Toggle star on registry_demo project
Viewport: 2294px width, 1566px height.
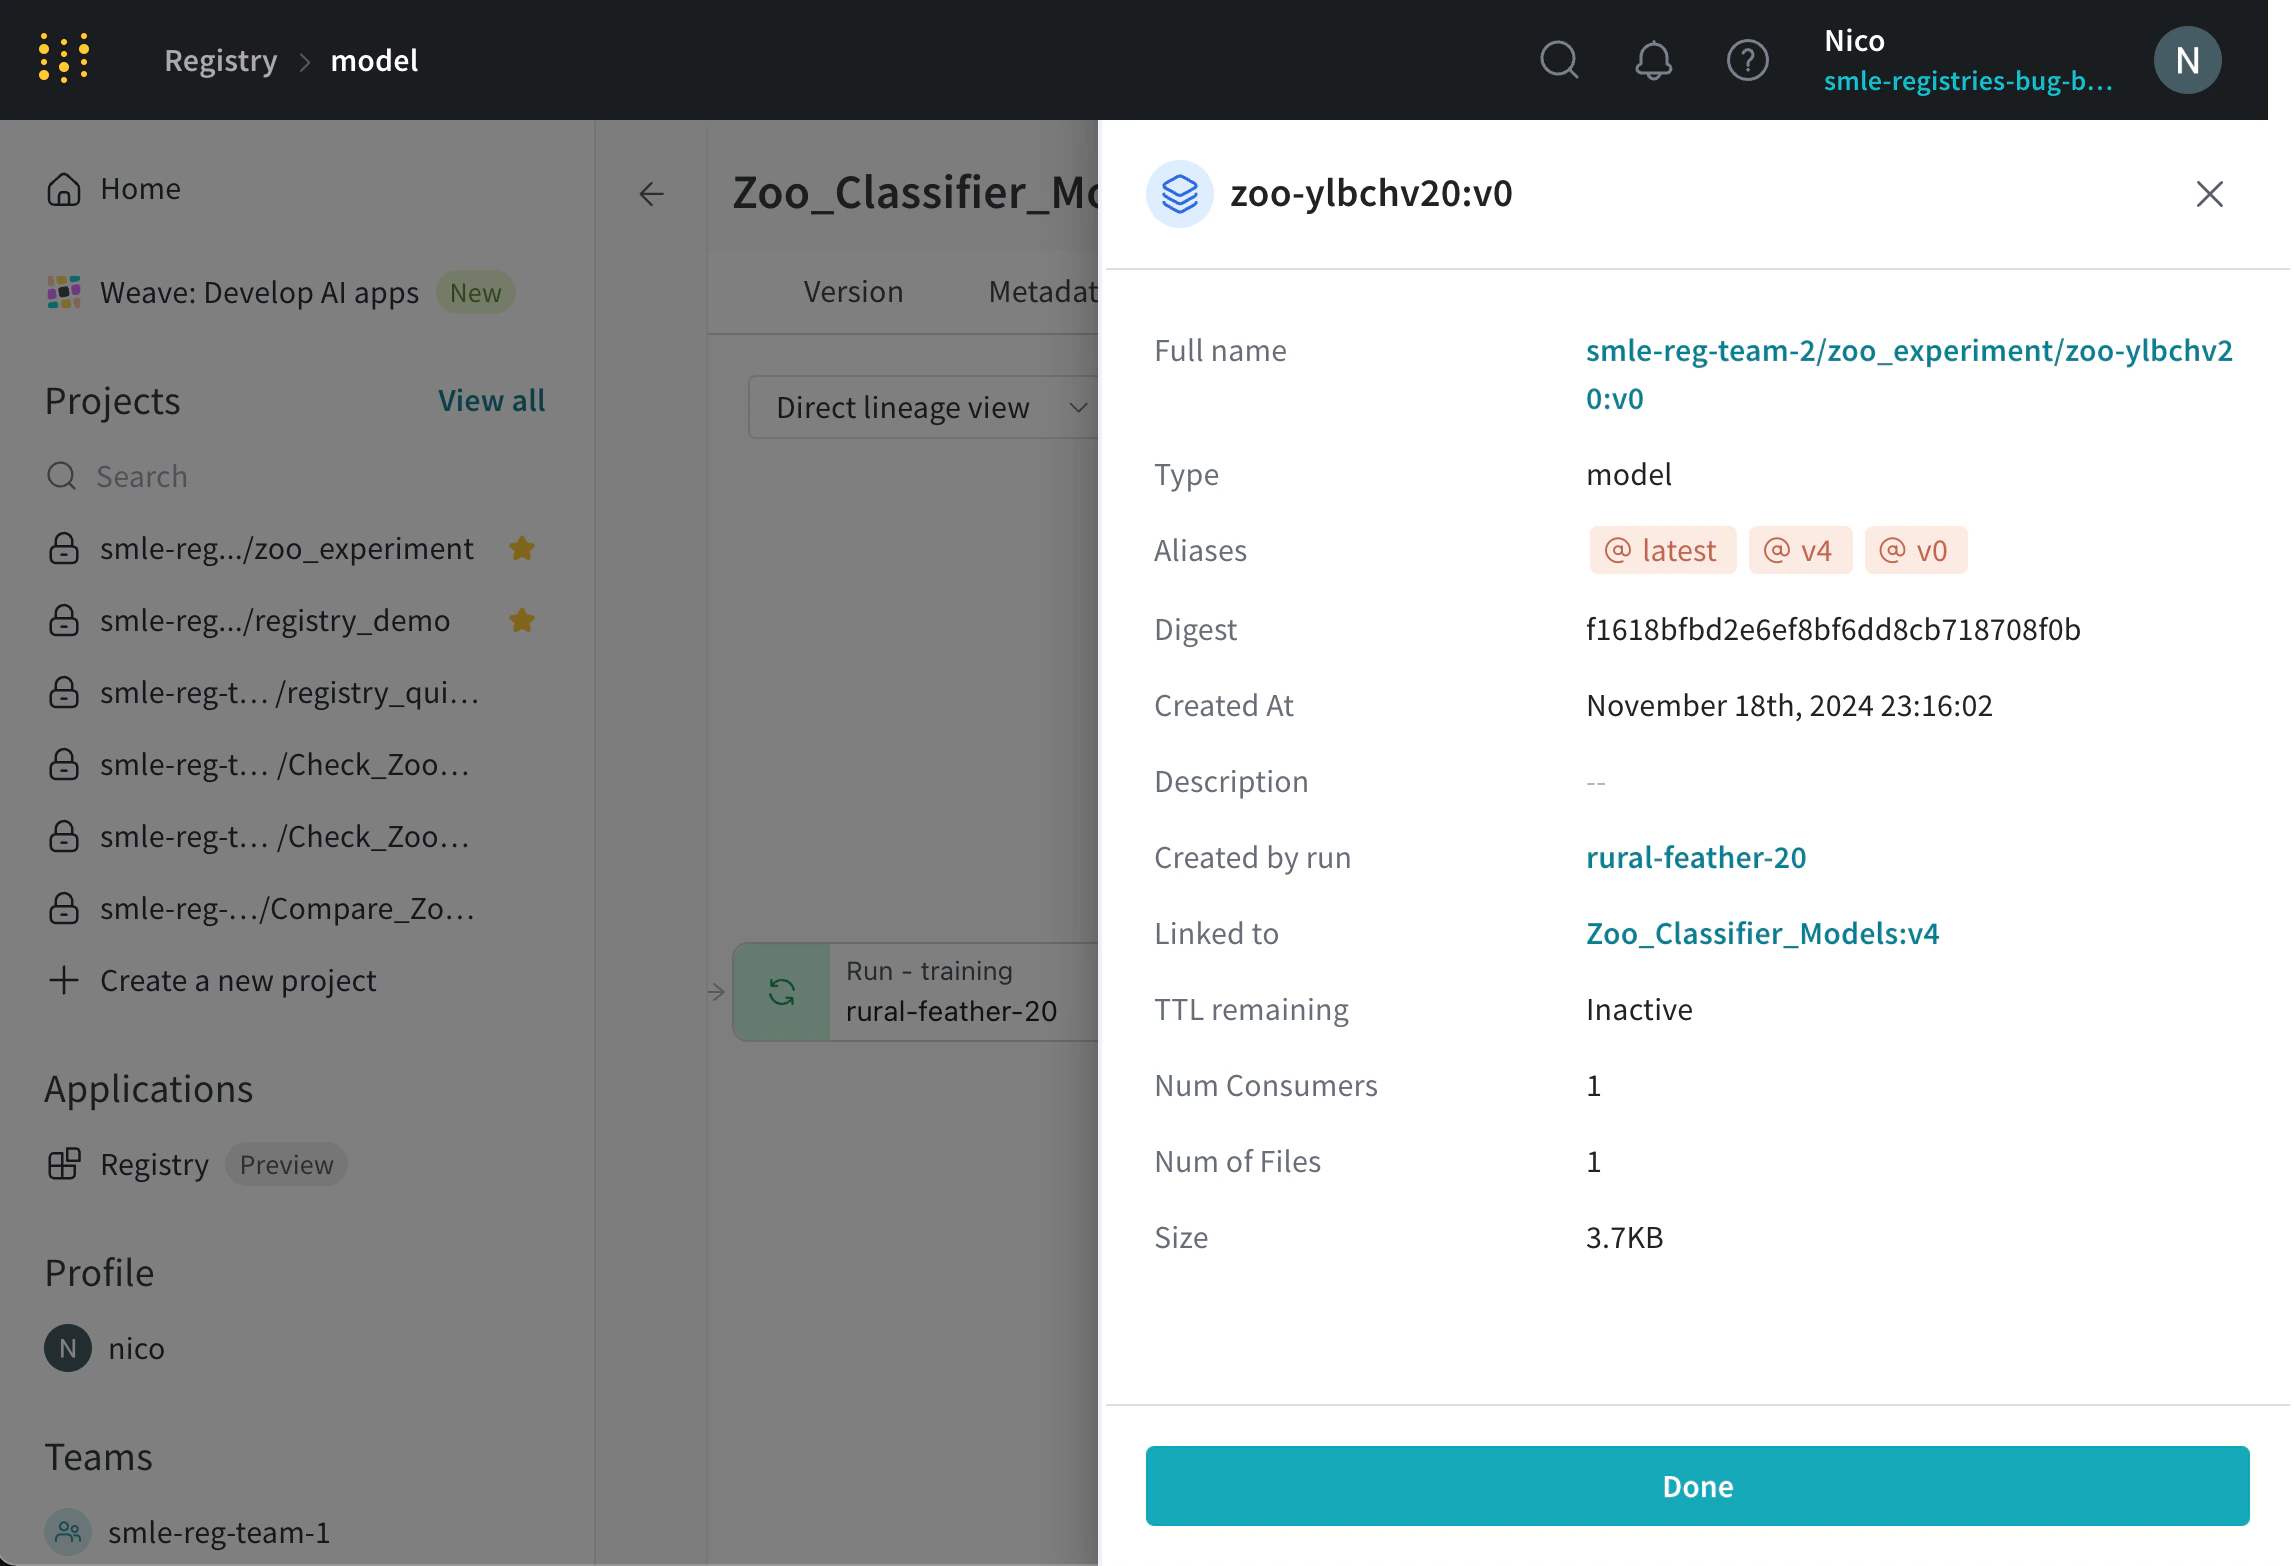tap(522, 620)
